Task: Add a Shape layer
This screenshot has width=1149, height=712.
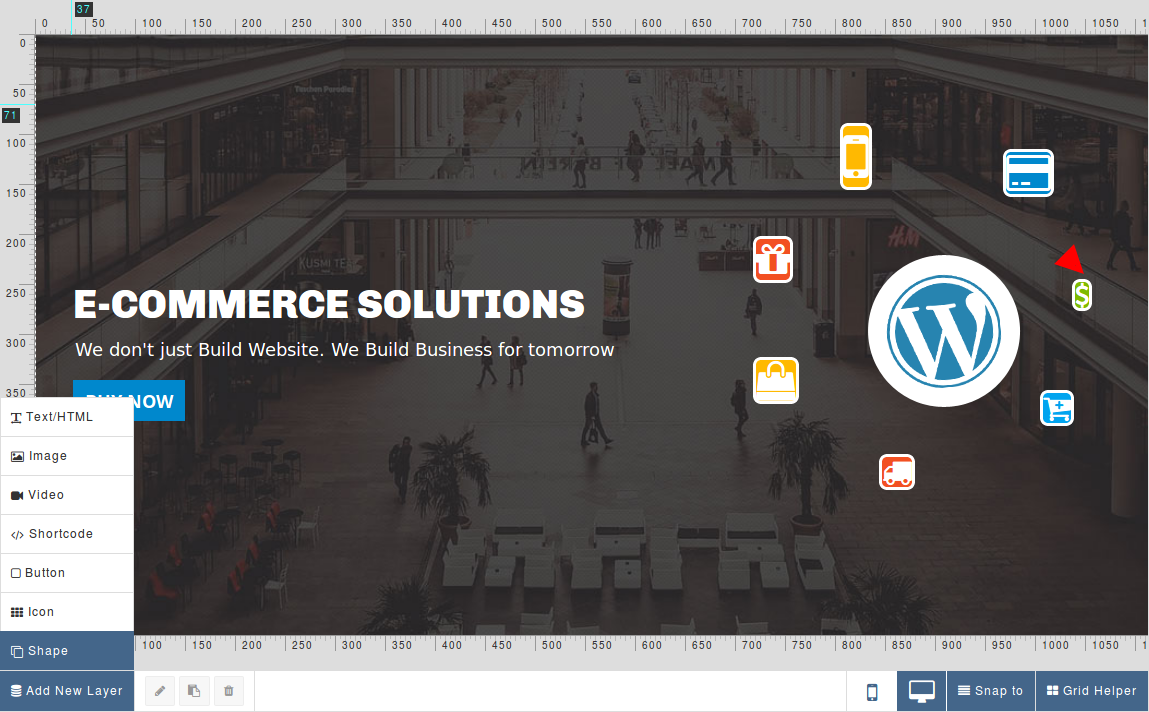Action: coord(67,650)
